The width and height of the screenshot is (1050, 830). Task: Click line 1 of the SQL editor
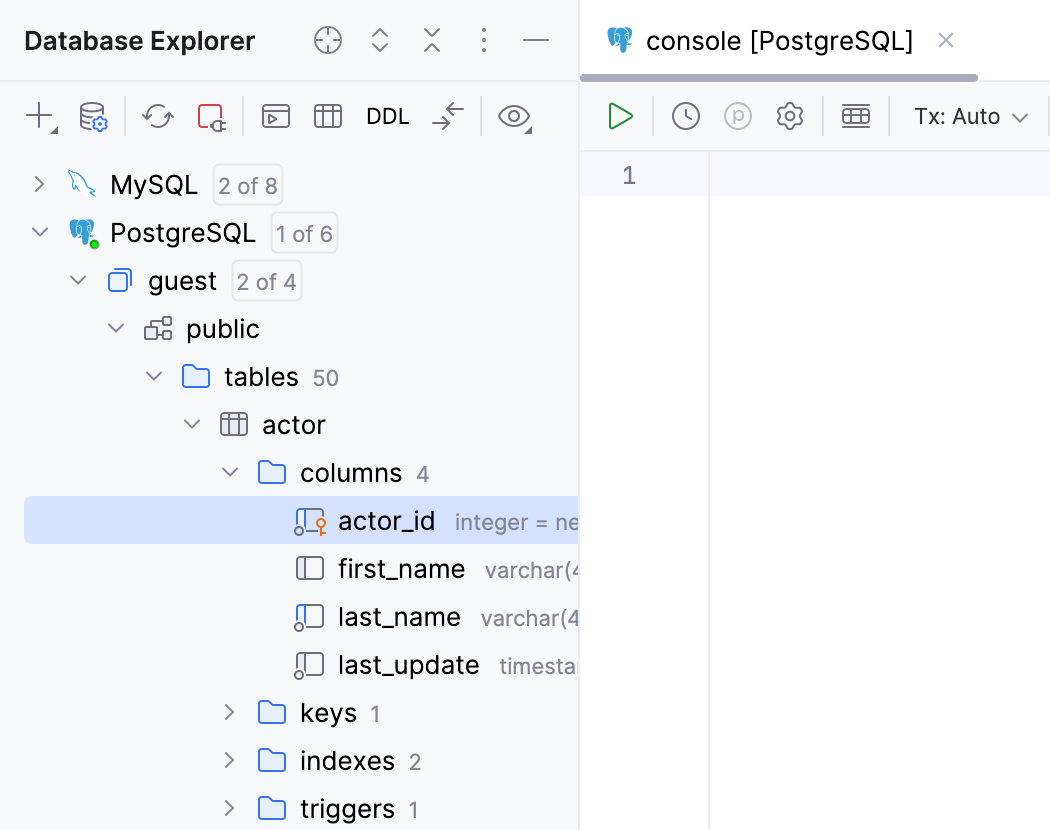tap(800, 174)
